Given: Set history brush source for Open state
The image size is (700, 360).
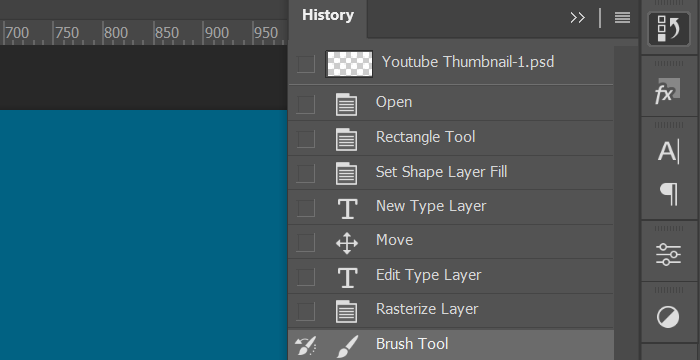Looking at the screenshot, I should pos(306,104).
